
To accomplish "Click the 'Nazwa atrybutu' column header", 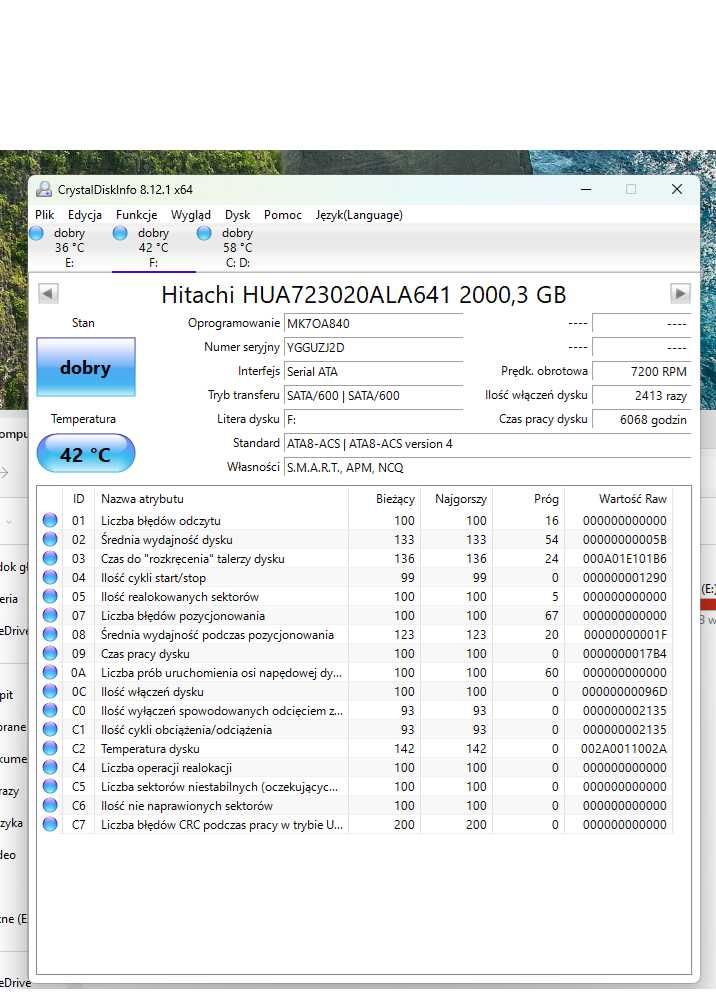I will [x=221, y=499].
